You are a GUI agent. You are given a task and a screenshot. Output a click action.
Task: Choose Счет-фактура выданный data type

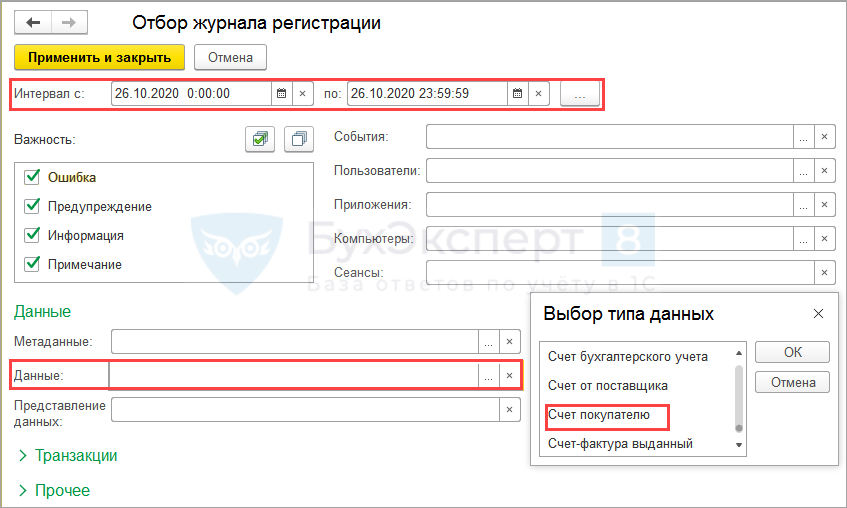[x=620, y=443]
